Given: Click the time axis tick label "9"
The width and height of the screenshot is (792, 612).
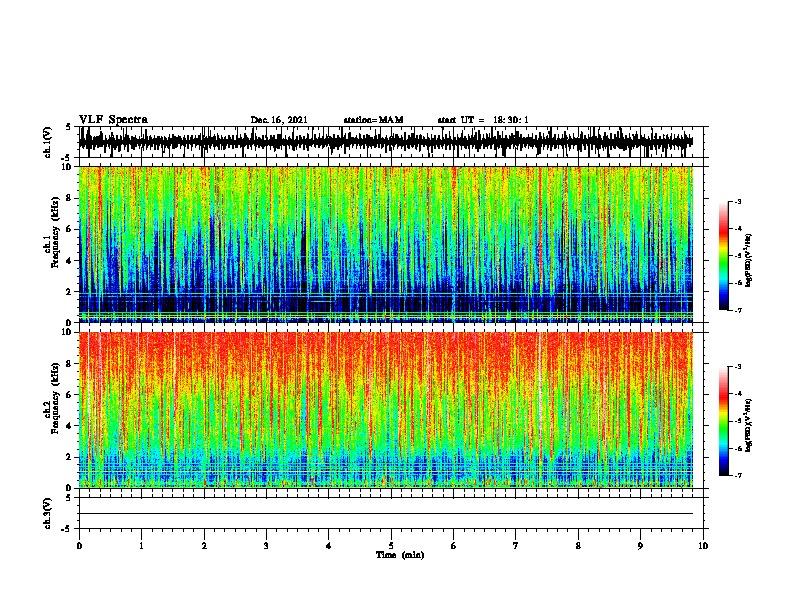Looking at the screenshot, I should [x=640, y=546].
